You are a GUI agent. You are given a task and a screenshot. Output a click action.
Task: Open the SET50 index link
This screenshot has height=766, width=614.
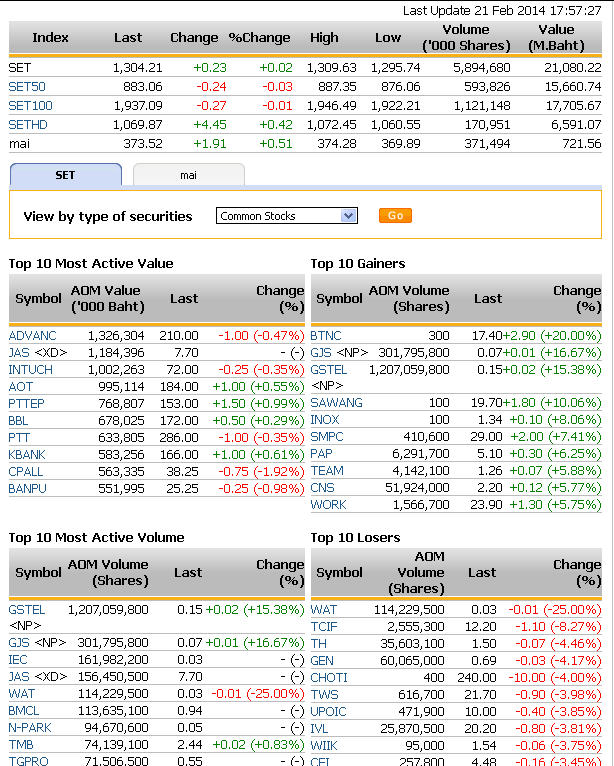click(27, 87)
